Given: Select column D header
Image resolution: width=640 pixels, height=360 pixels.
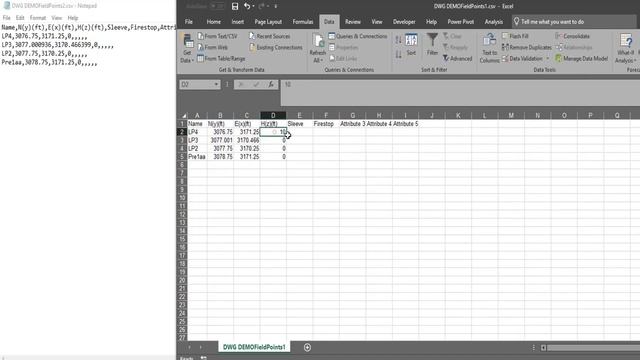Looking at the screenshot, I should (x=273, y=116).
